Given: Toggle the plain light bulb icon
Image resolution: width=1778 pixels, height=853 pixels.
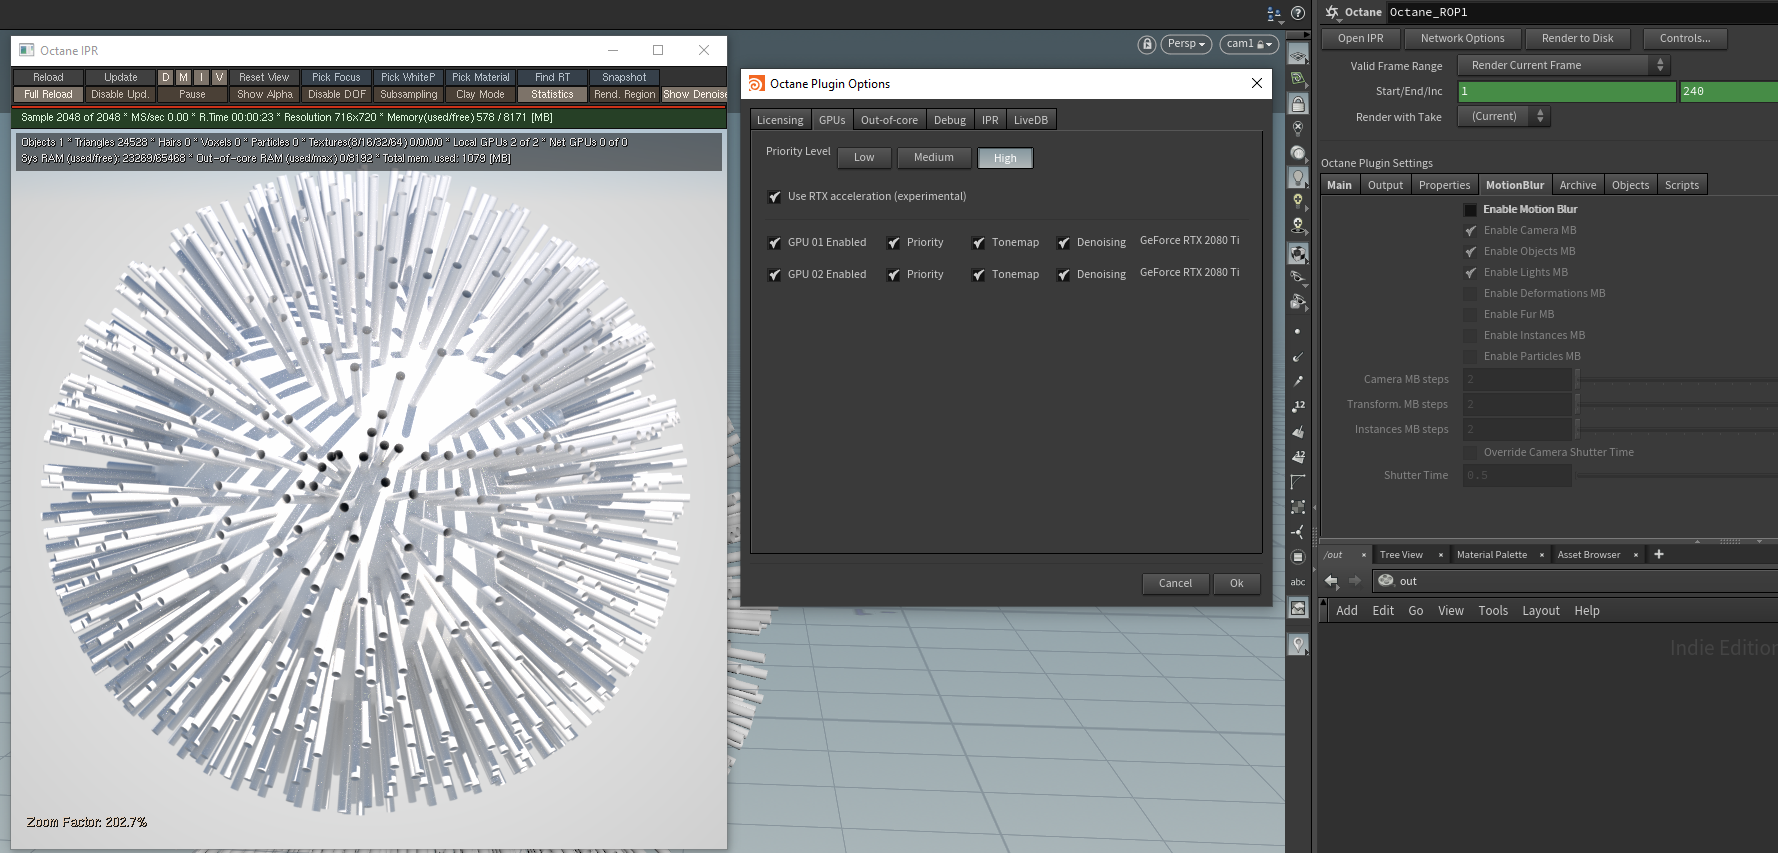Looking at the screenshot, I should tap(1298, 177).
